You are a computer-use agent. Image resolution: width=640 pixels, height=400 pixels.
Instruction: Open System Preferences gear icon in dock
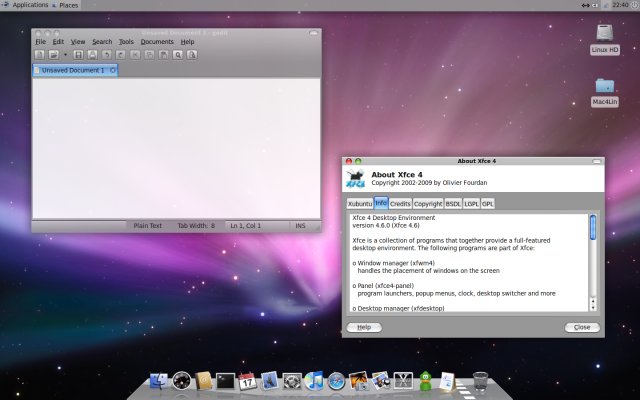[292, 381]
